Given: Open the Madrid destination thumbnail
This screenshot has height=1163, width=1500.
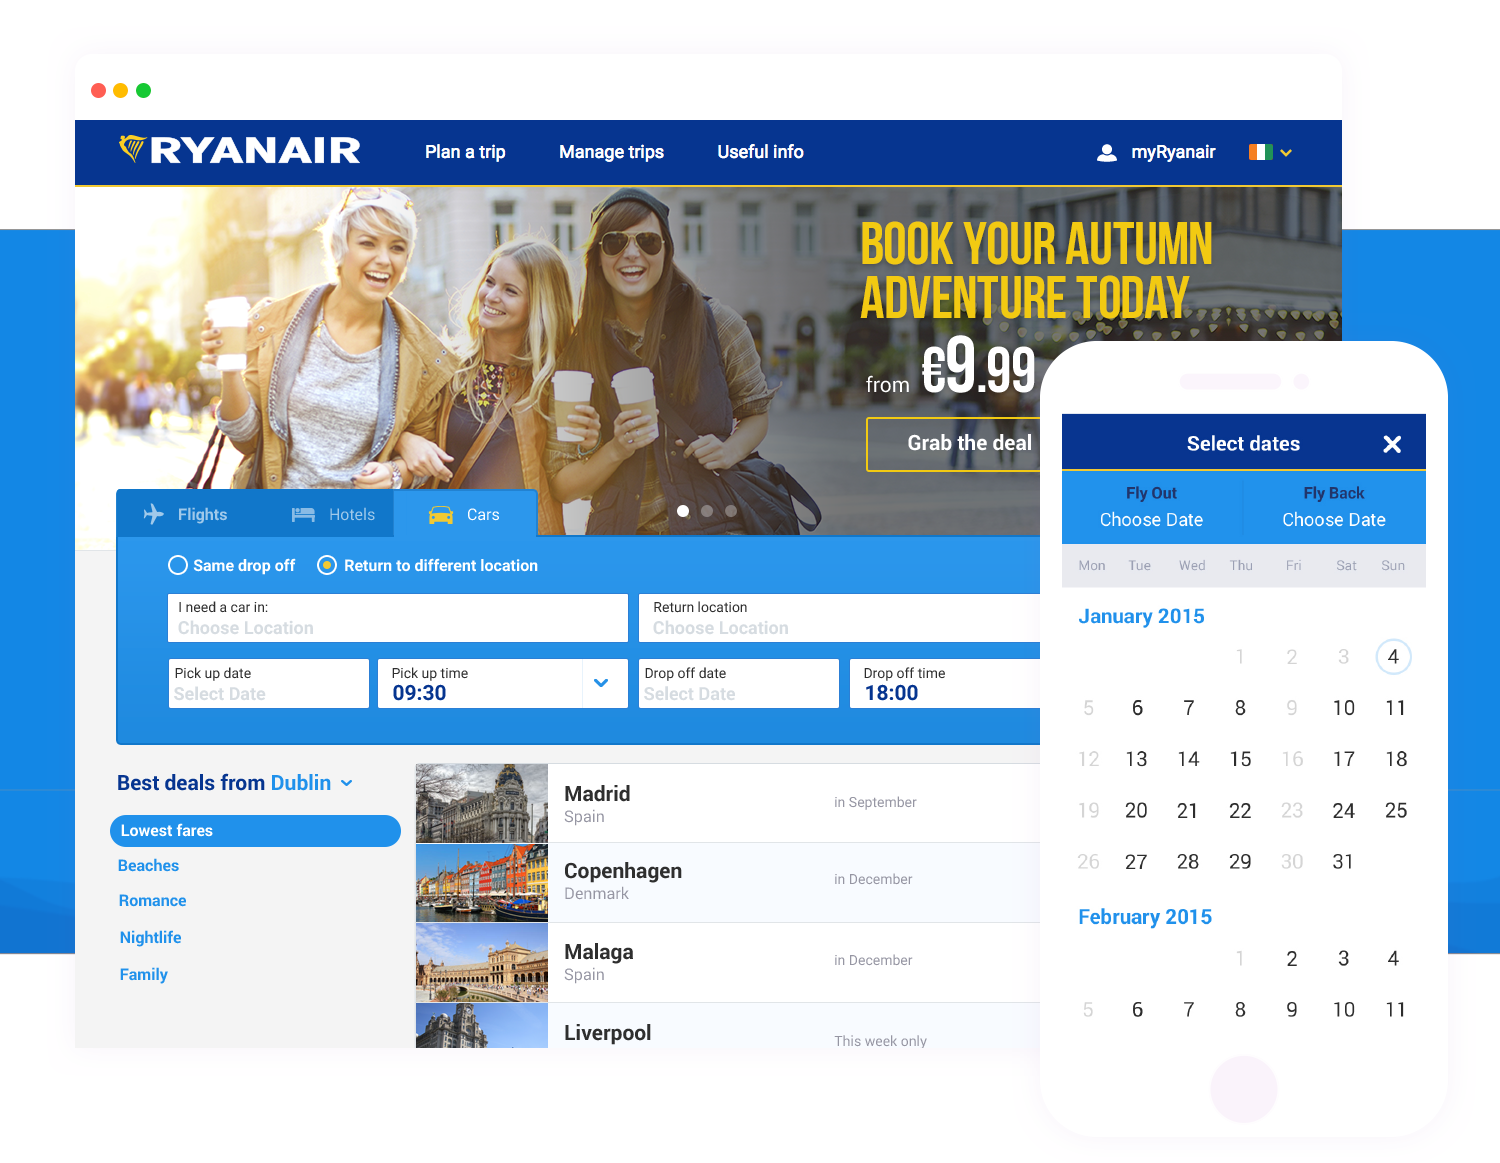Looking at the screenshot, I should pyautogui.click(x=482, y=803).
